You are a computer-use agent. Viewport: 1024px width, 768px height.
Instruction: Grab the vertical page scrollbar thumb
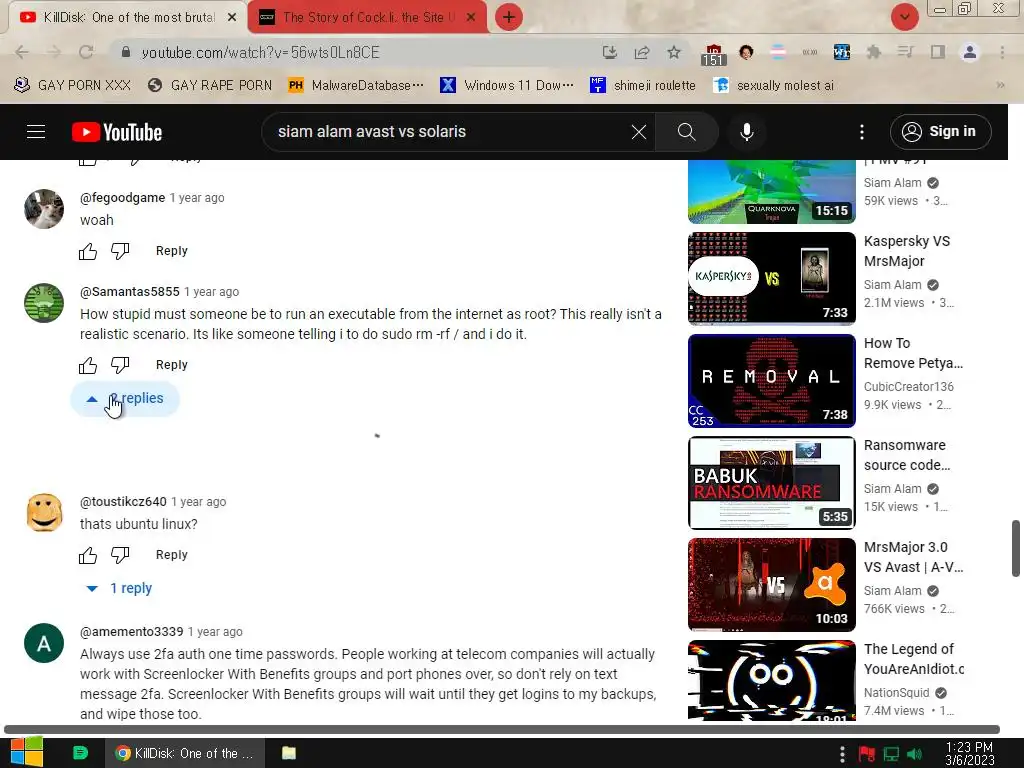coord(1016,549)
